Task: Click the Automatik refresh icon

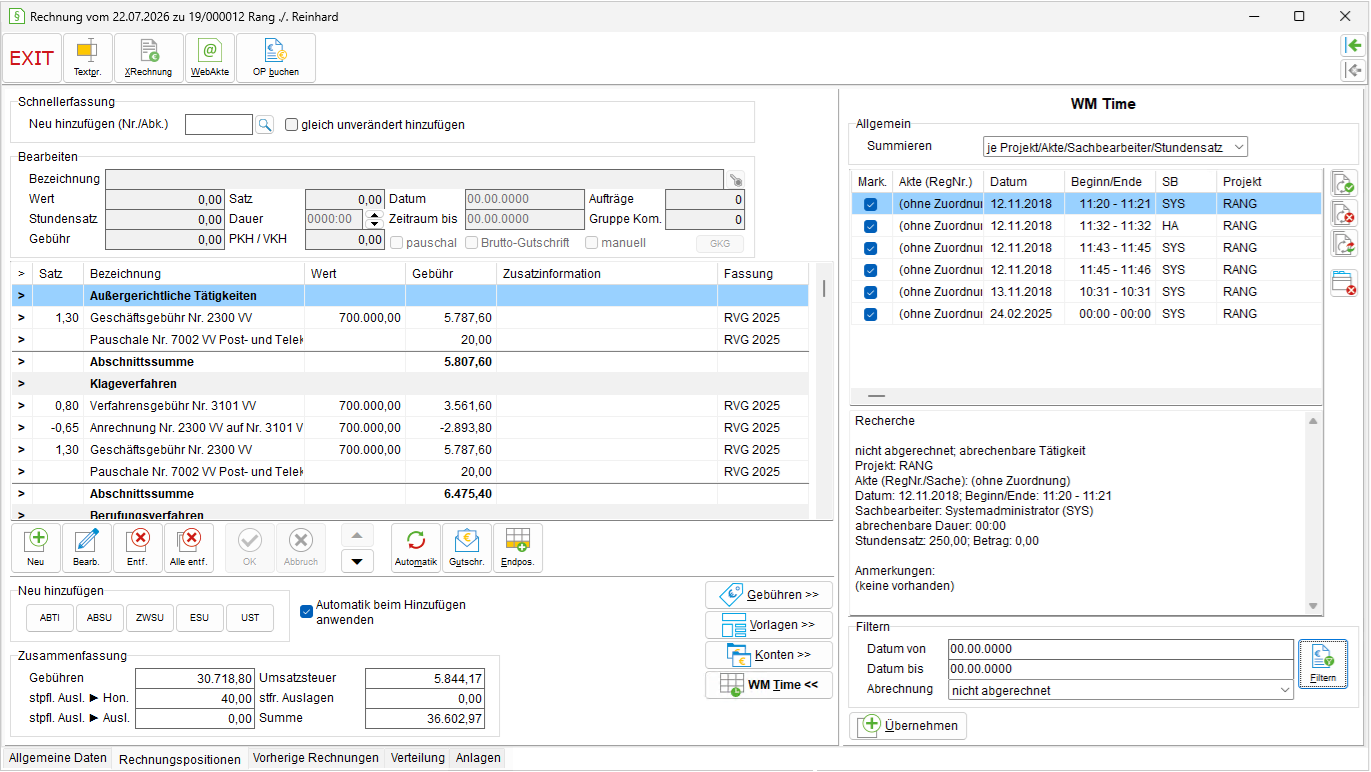Action: point(416,548)
